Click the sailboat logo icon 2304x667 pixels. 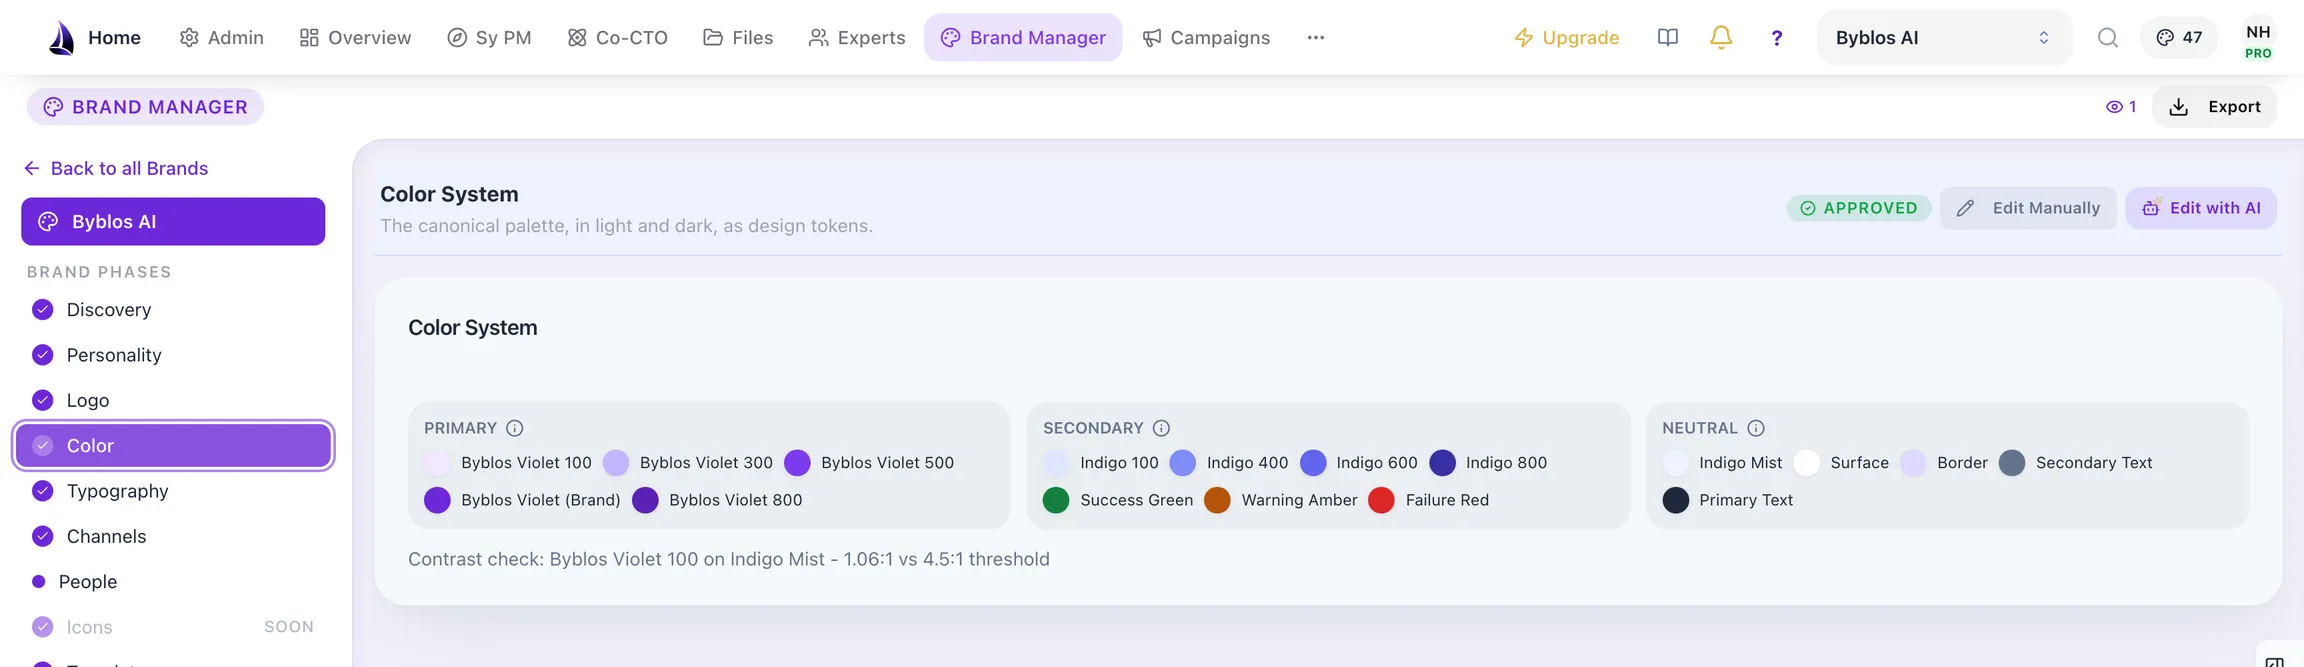click(61, 37)
